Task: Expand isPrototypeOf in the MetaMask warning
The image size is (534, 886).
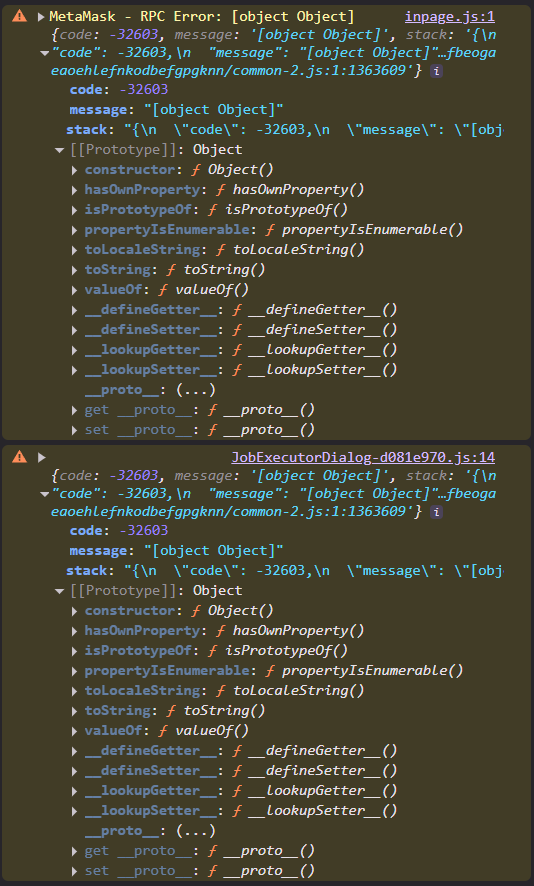Action: 75,210
